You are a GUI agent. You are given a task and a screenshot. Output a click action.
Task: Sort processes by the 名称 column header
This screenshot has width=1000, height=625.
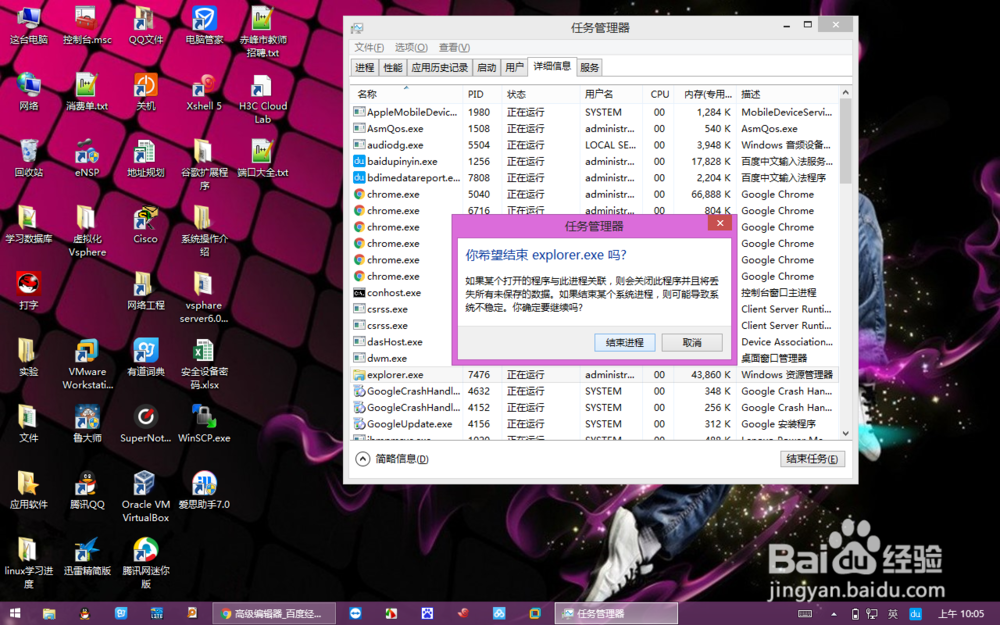406,94
